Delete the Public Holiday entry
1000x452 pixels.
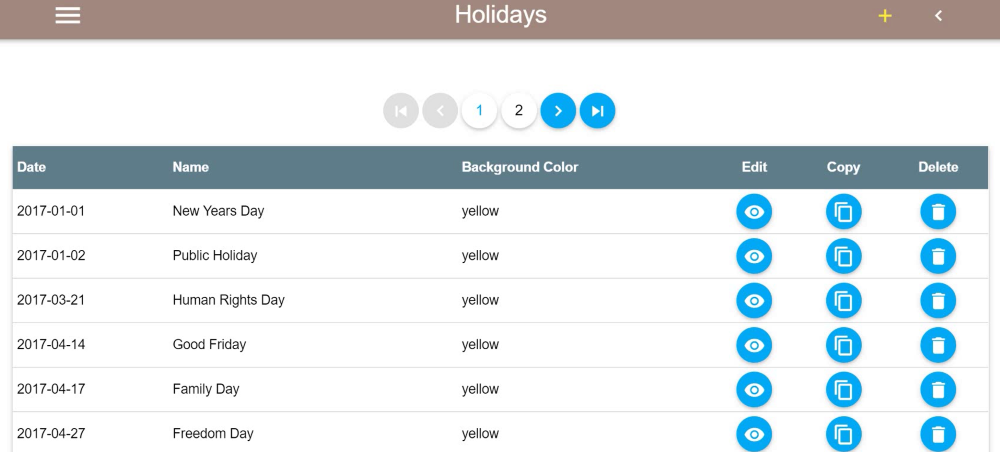point(938,256)
